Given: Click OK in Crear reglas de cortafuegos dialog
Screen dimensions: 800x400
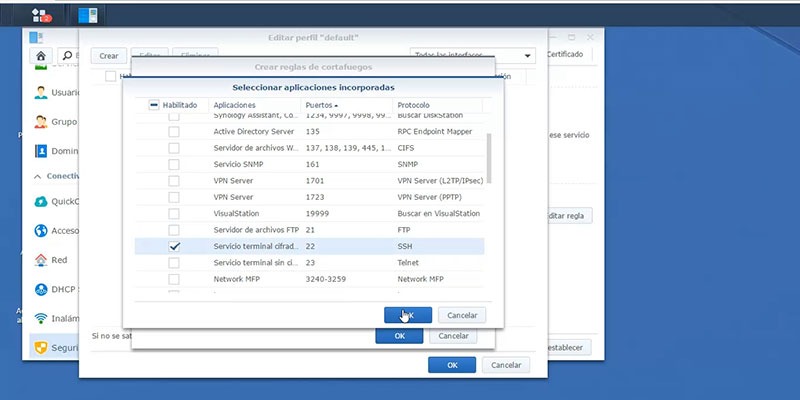Looking at the screenshot, I should point(399,336).
